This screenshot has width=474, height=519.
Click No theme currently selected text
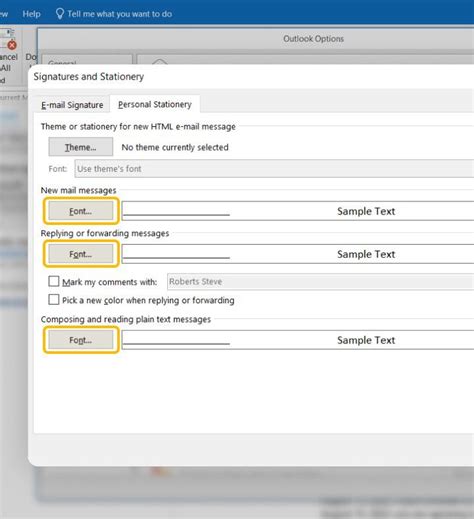175,147
